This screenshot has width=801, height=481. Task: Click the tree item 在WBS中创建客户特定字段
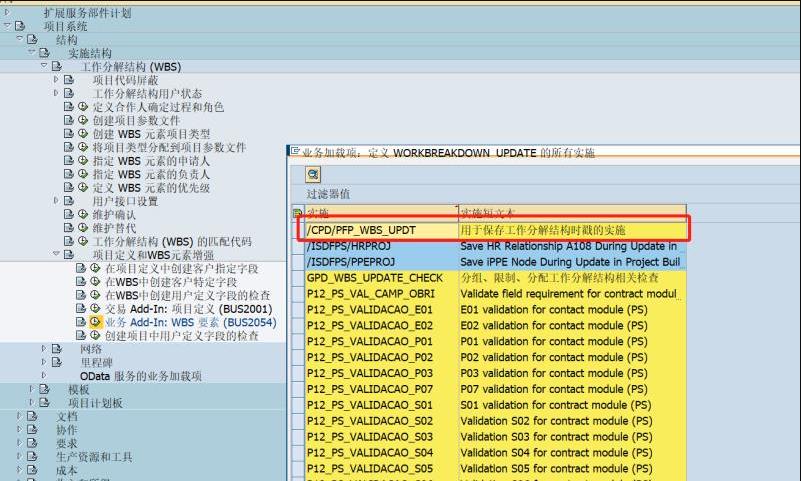(x=171, y=282)
